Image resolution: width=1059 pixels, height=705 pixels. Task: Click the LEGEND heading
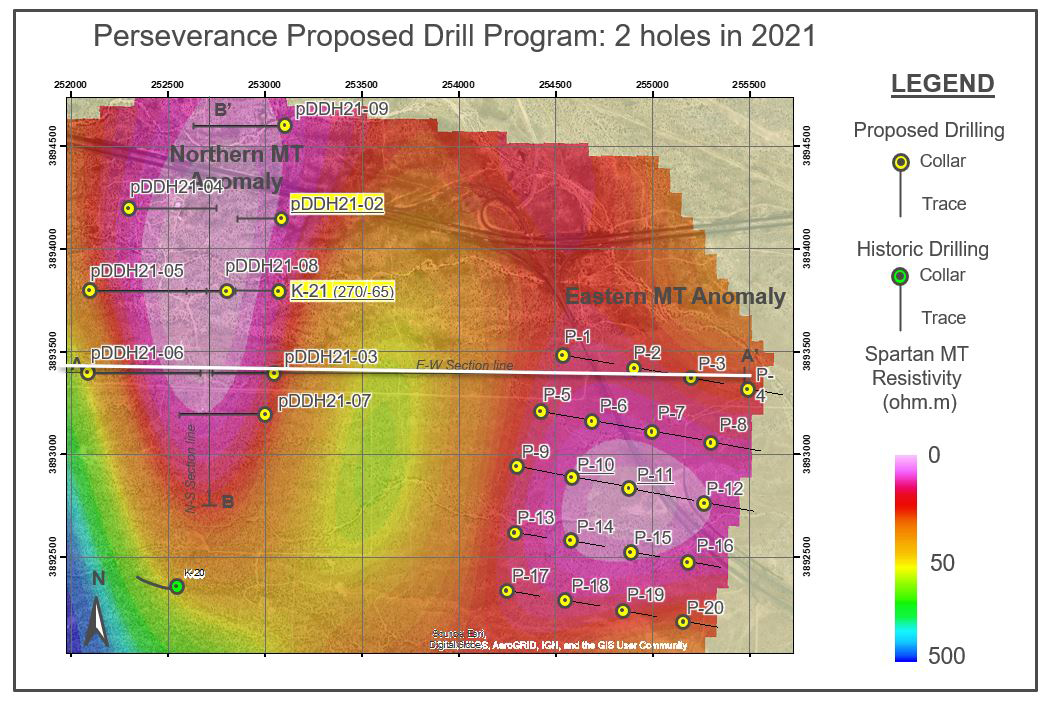(x=943, y=84)
